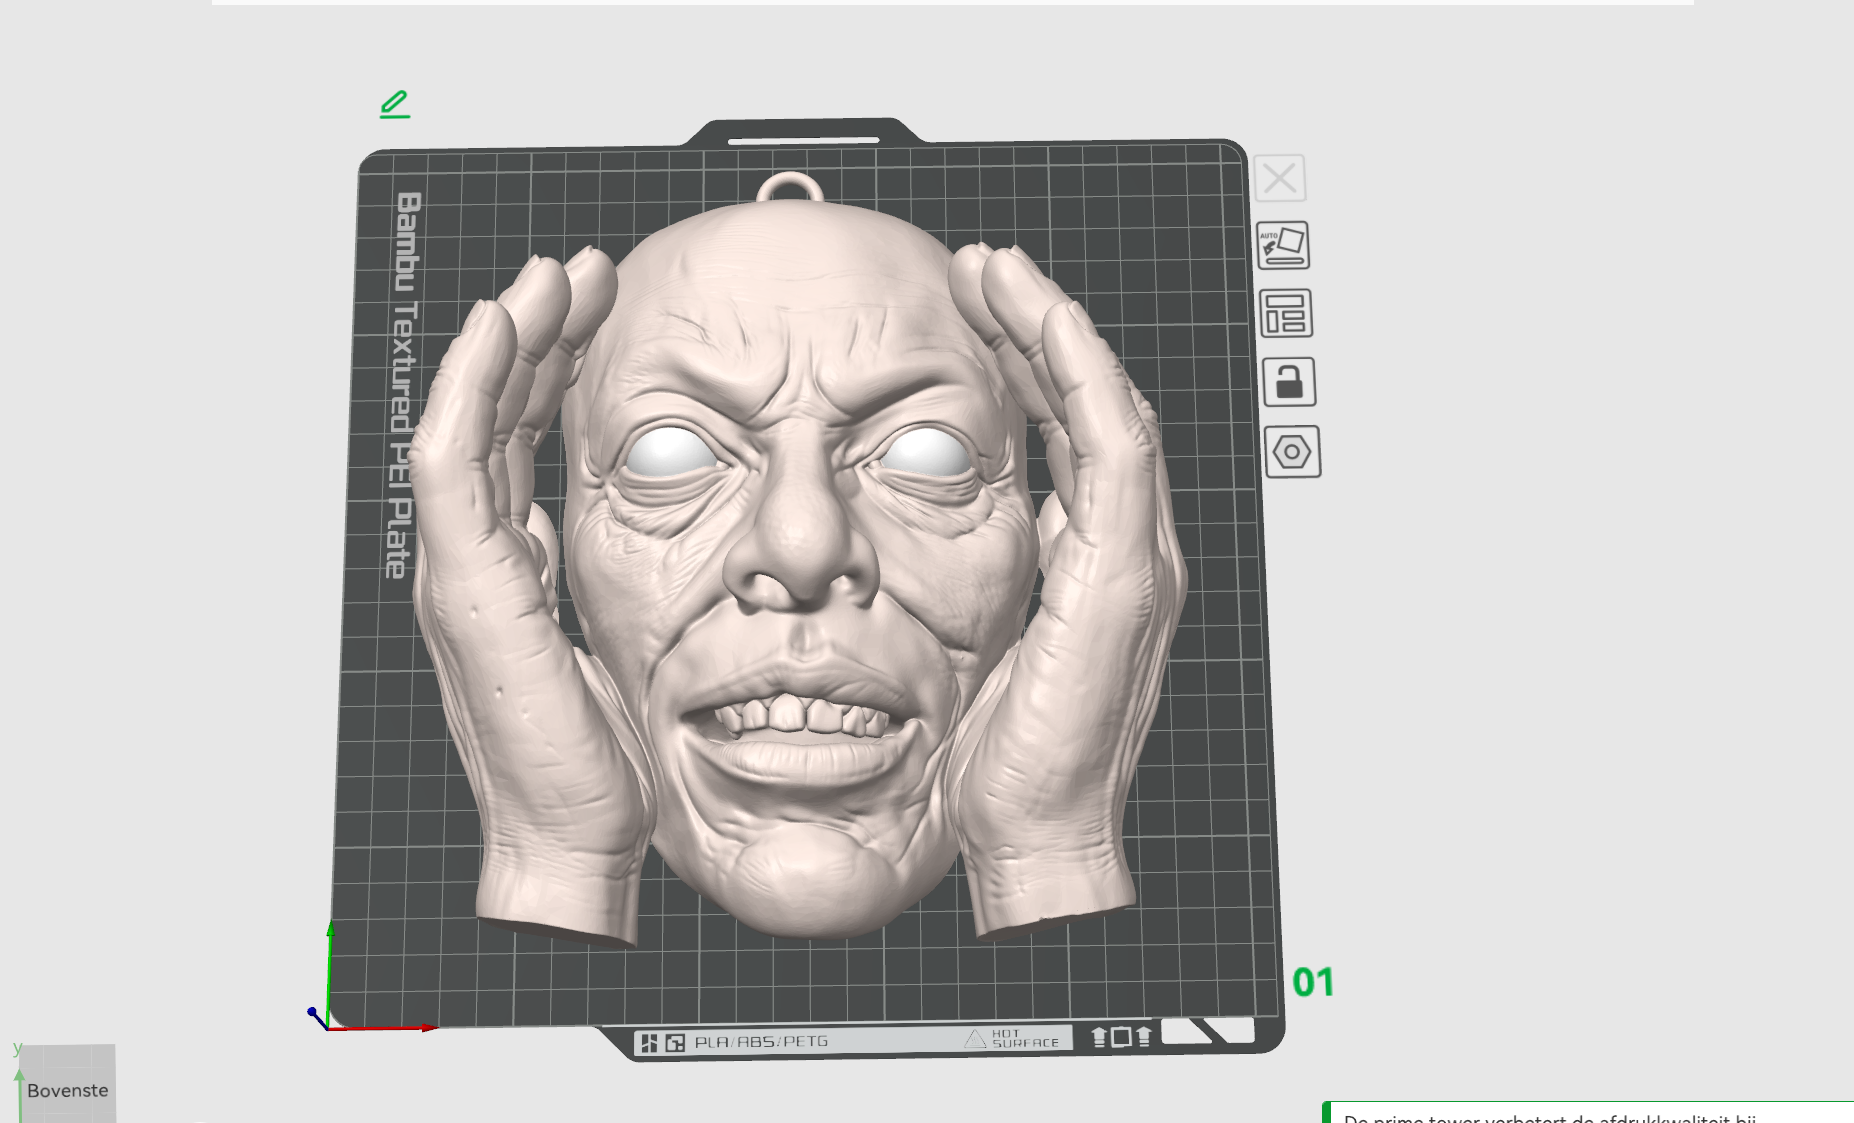Select plate number 01 label
Screen dimensions: 1854x1123
point(1313,982)
